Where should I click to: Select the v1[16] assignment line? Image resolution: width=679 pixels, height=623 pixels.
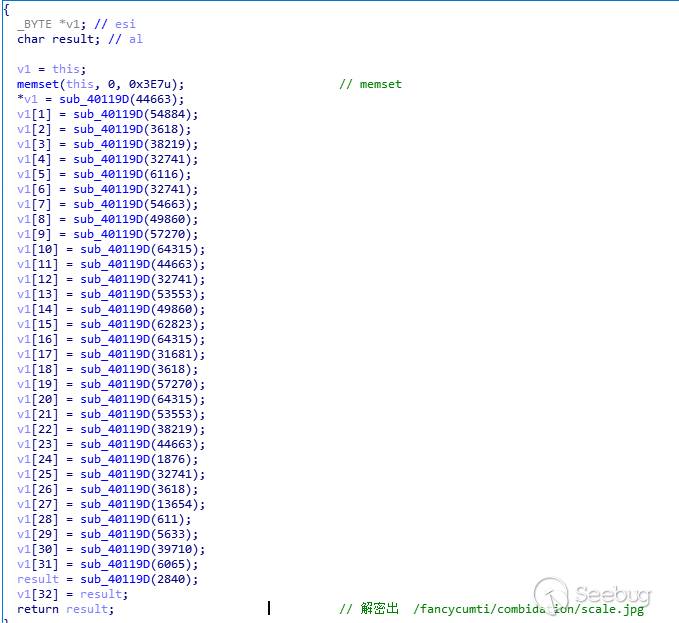111,339
